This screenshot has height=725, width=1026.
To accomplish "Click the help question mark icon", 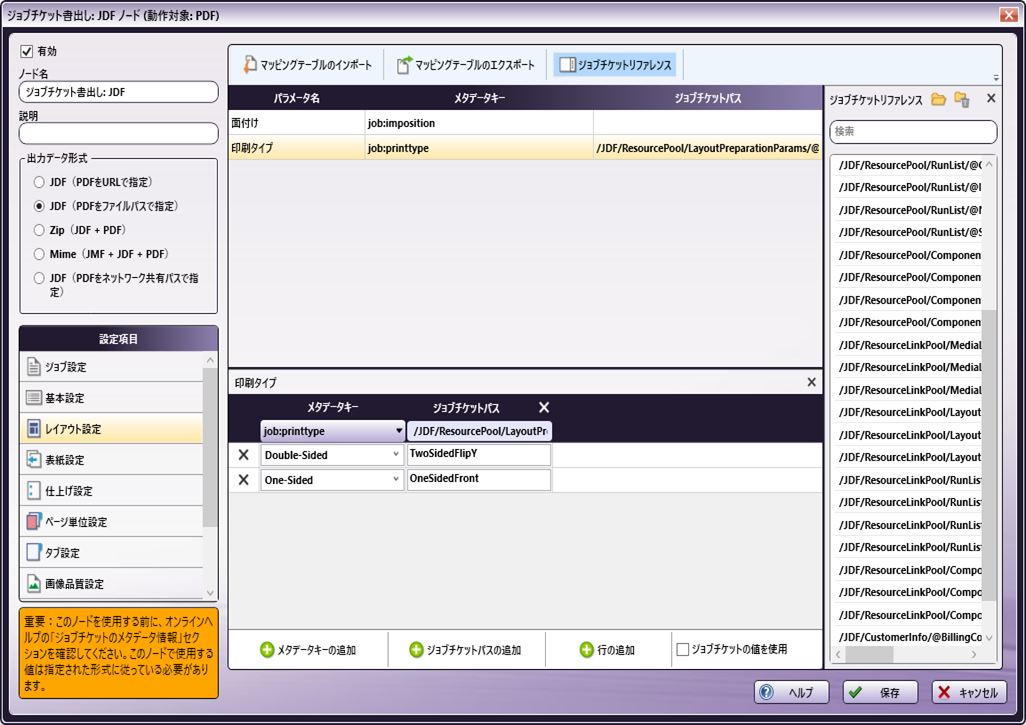I will 766,692.
